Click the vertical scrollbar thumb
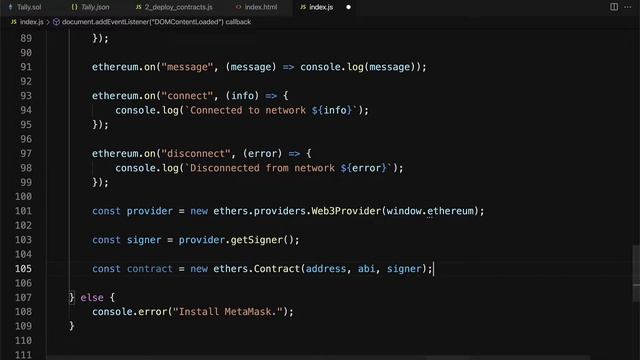The width and height of the screenshot is (640, 360). click(x=636, y=273)
